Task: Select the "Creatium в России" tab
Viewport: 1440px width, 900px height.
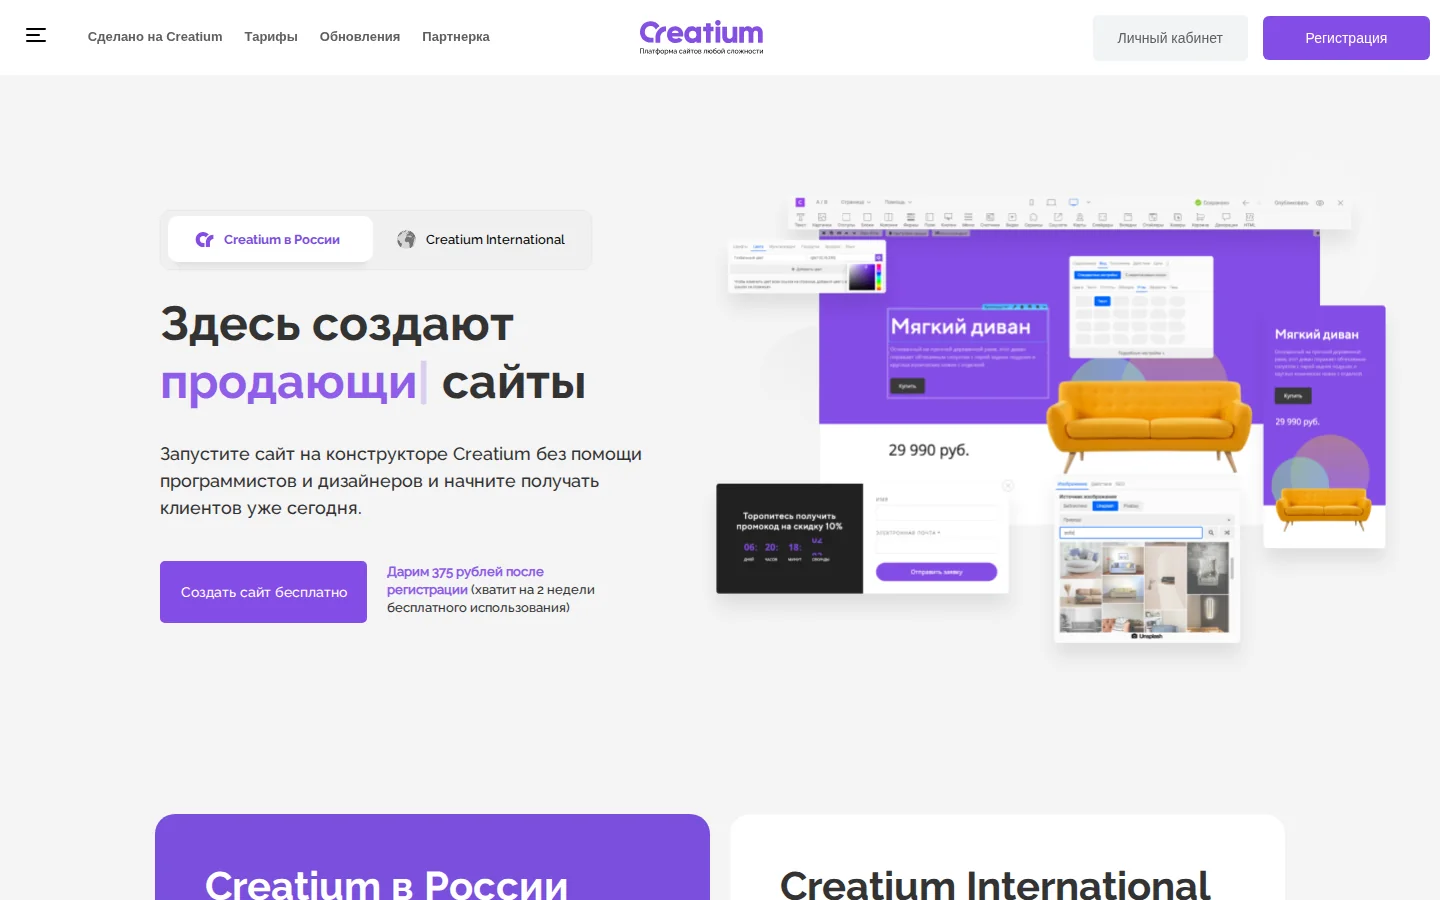Action: (x=270, y=239)
